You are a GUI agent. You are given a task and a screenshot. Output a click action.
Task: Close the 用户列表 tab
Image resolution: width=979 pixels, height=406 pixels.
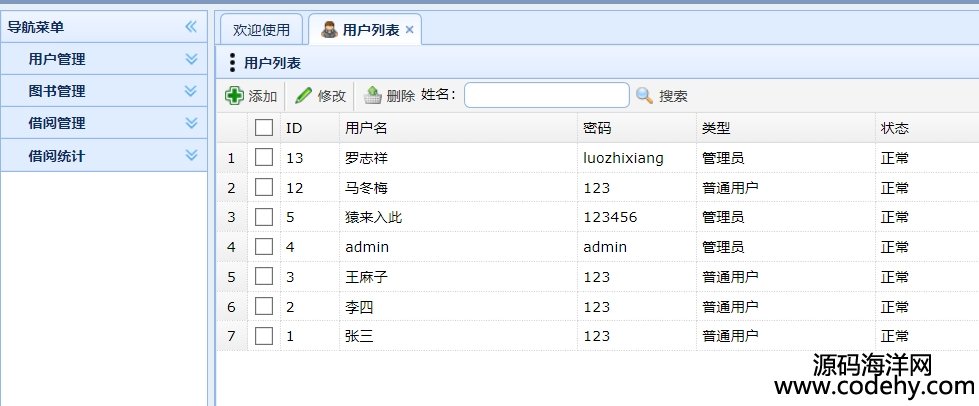click(409, 29)
